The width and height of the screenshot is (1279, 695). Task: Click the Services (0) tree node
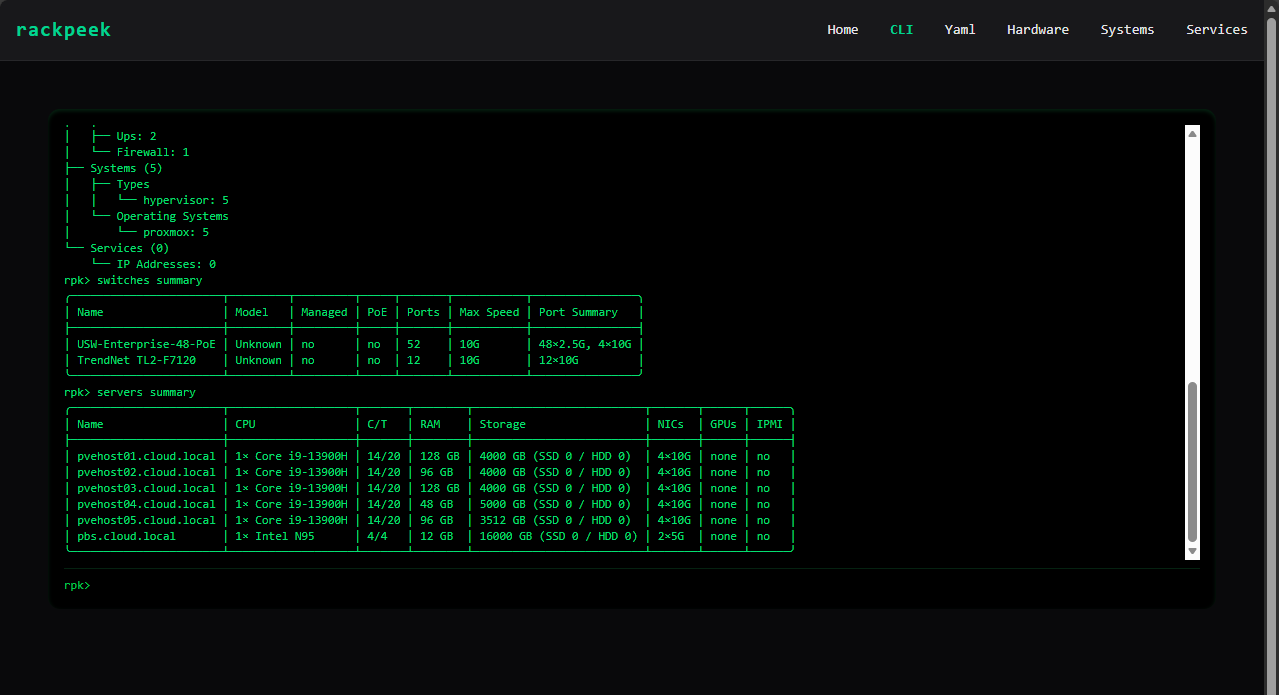(129, 248)
